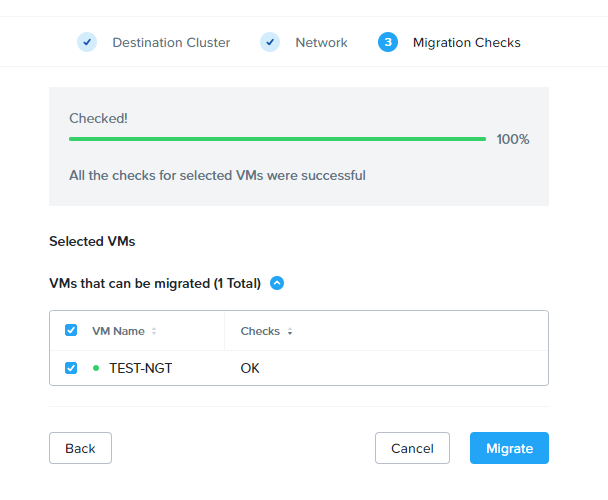Collapse the VMs that can be migrated section
Image resolution: width=608 pixels, height=500 pixels.
click(277, 283)
